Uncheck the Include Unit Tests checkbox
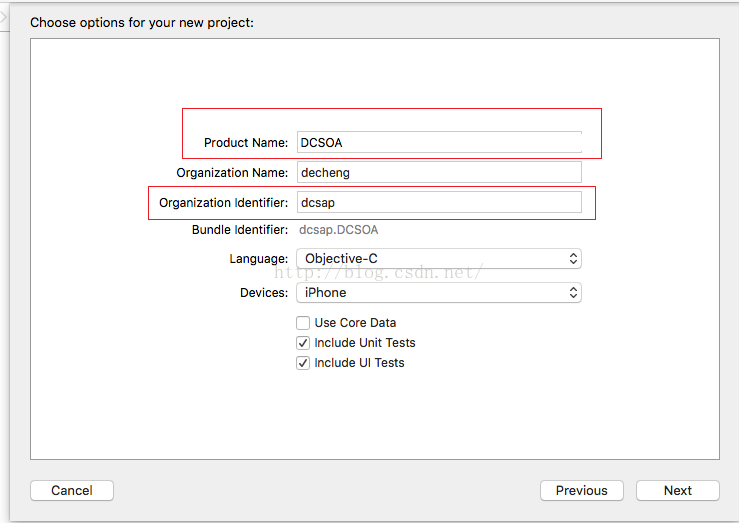739x523 pixels. [303, 343]
